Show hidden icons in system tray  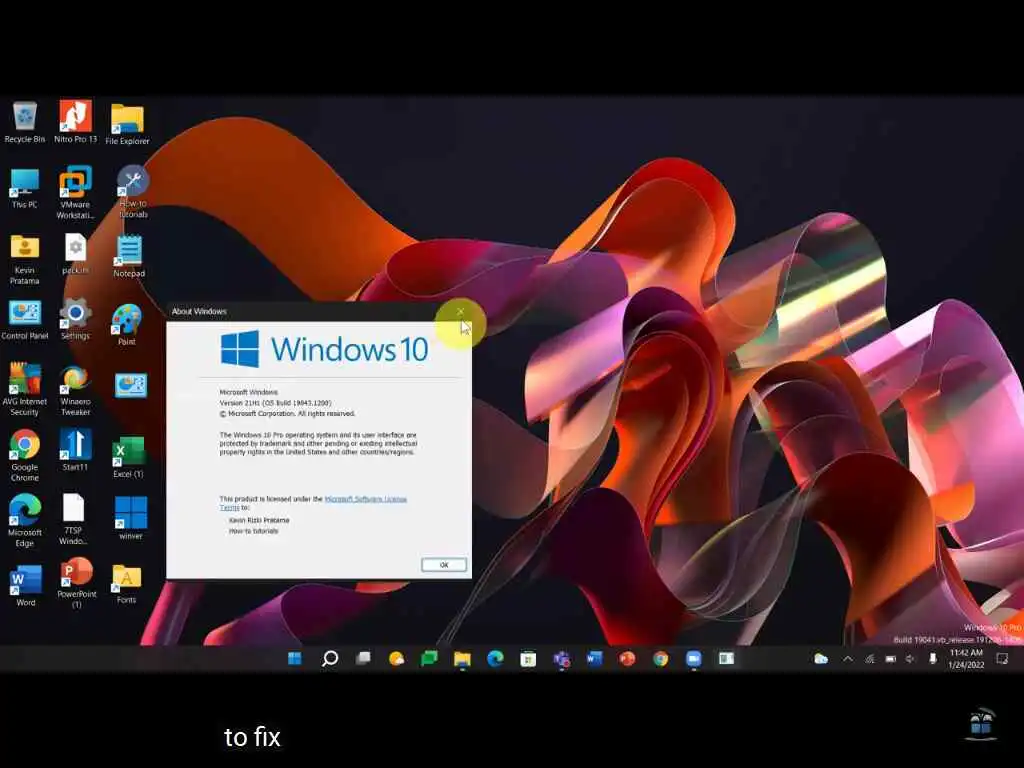[x=848, y=659]
